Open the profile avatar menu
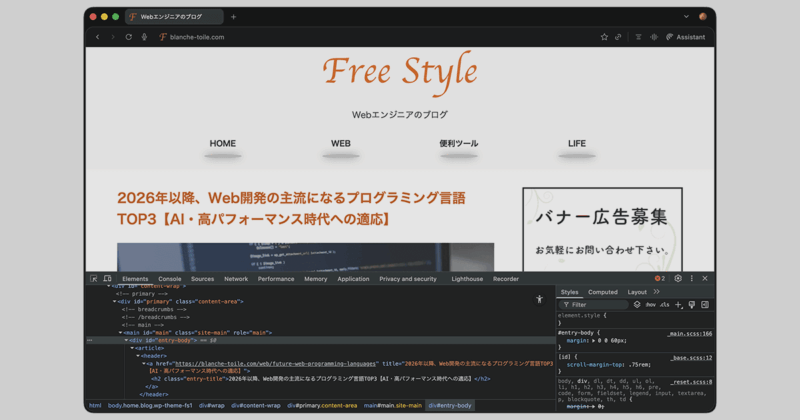The width and height of the screenshot is (800, 420). click(x=703, y=16)
